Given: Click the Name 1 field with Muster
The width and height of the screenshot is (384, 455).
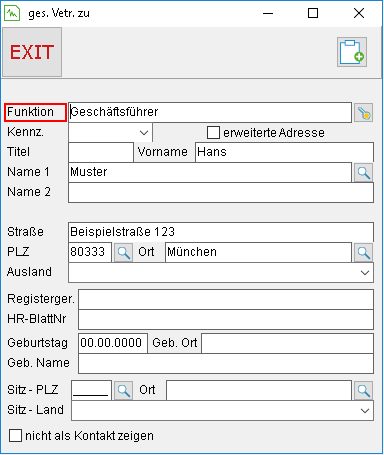Looking at the screenshot, I should [x=210, y=172].
